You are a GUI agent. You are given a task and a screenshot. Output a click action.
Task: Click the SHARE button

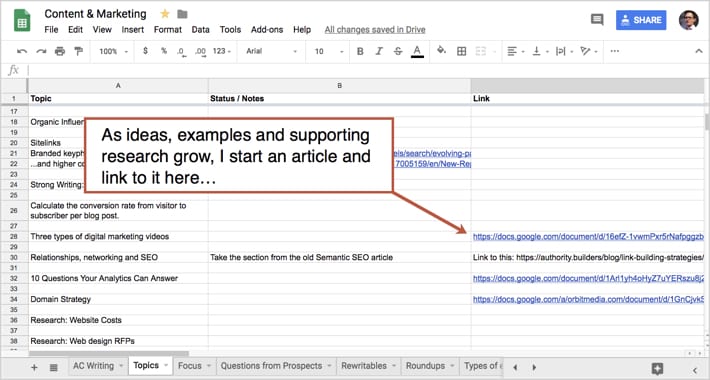point(641,20)
